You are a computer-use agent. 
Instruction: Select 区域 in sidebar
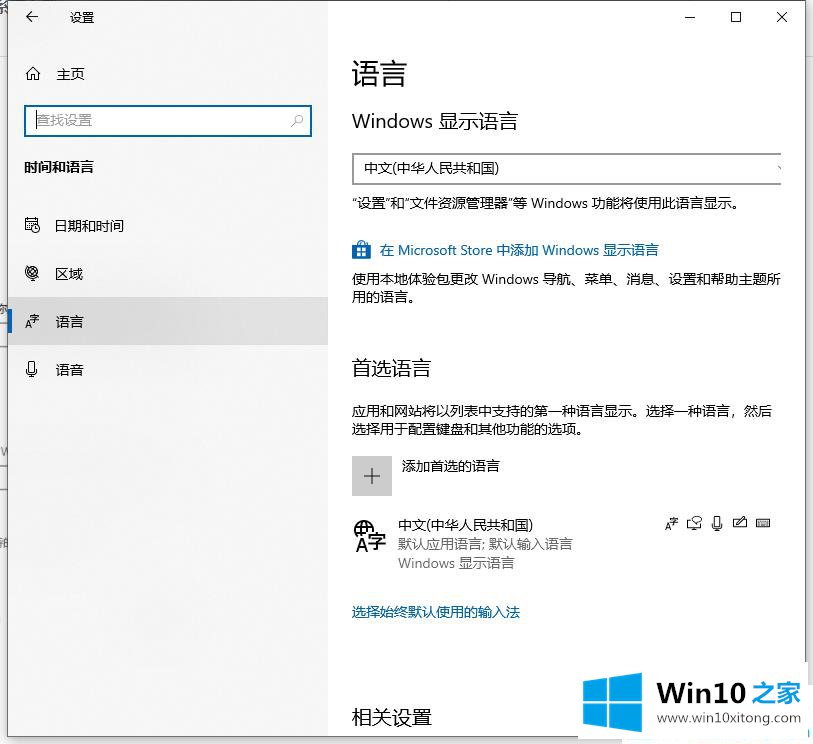pos(167,273)
